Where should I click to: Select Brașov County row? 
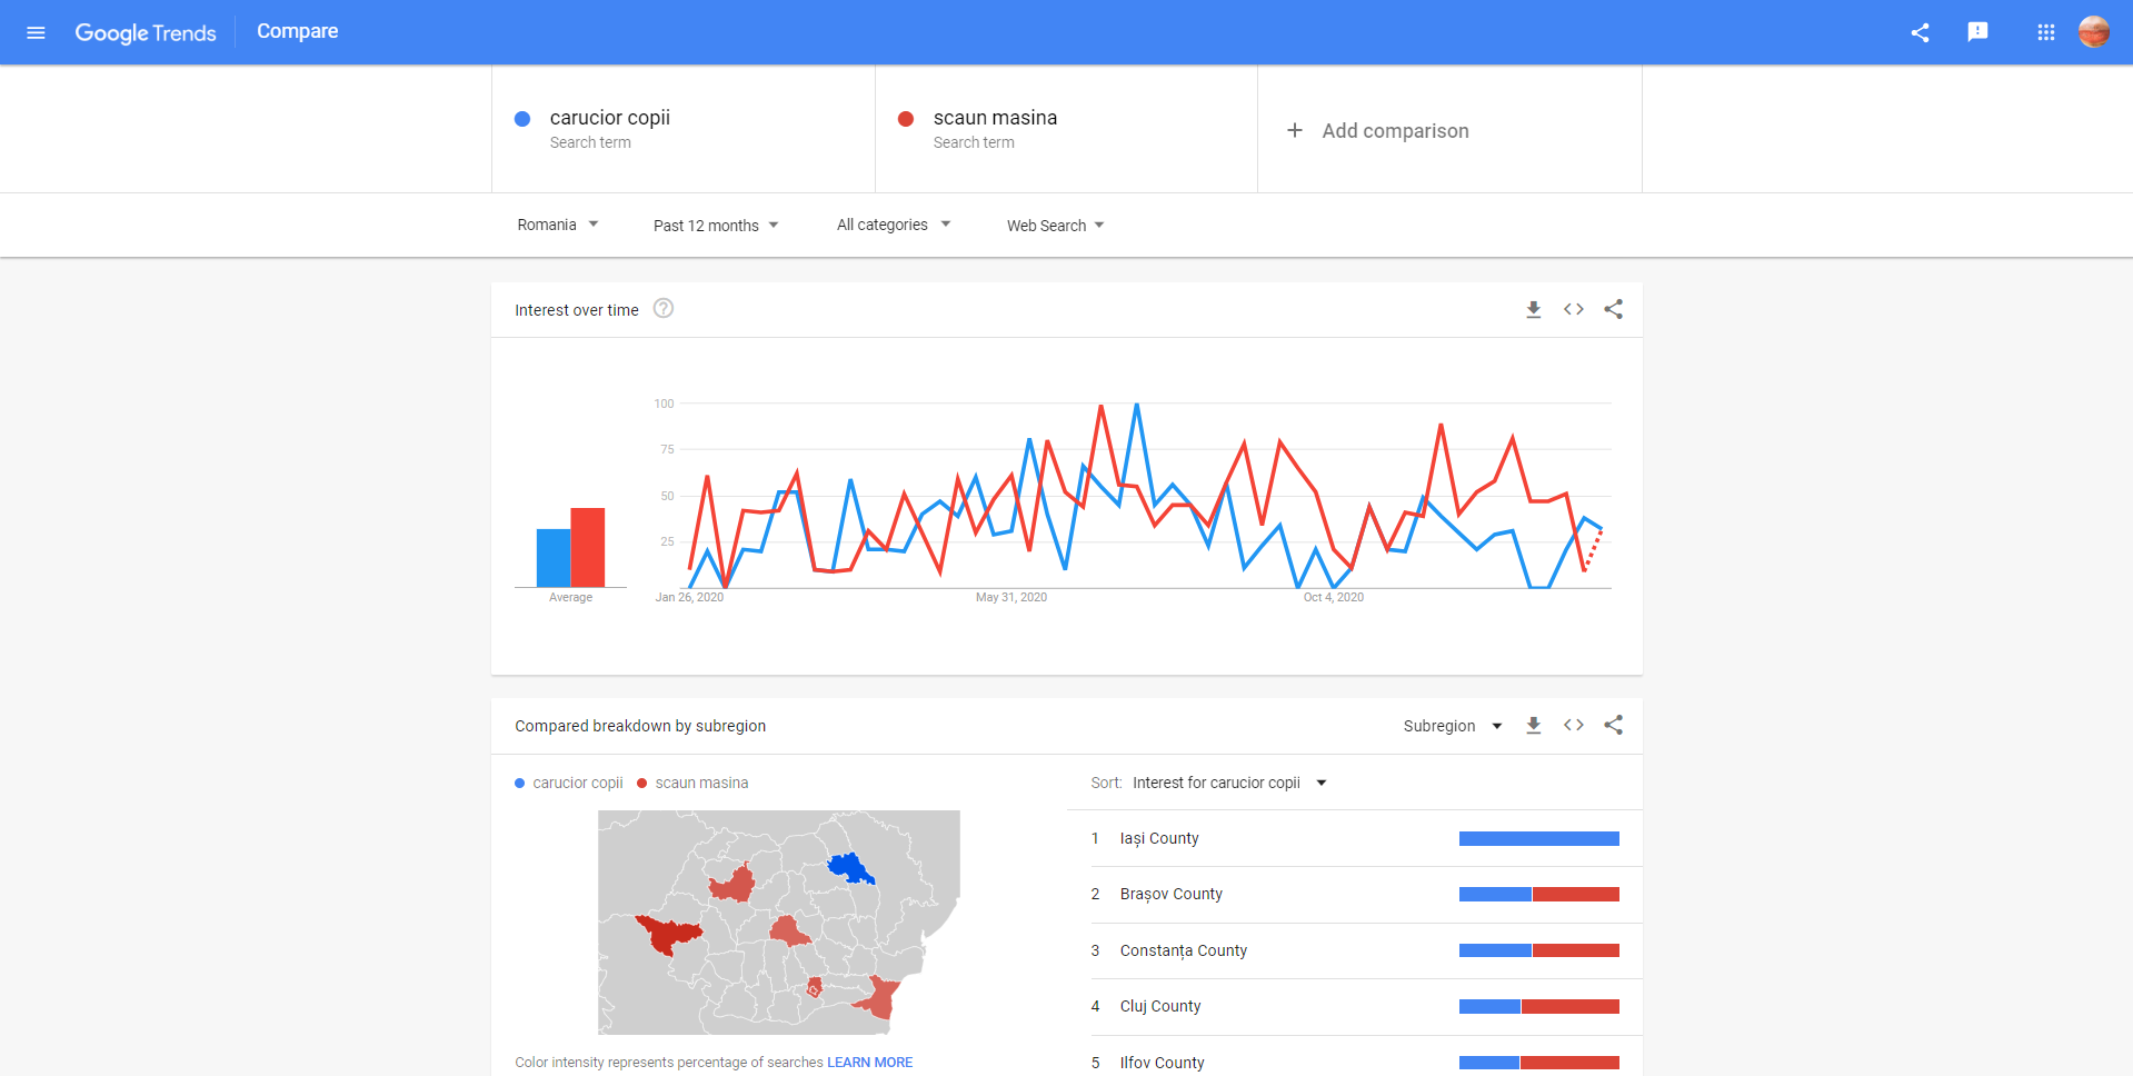[1355, 894]
